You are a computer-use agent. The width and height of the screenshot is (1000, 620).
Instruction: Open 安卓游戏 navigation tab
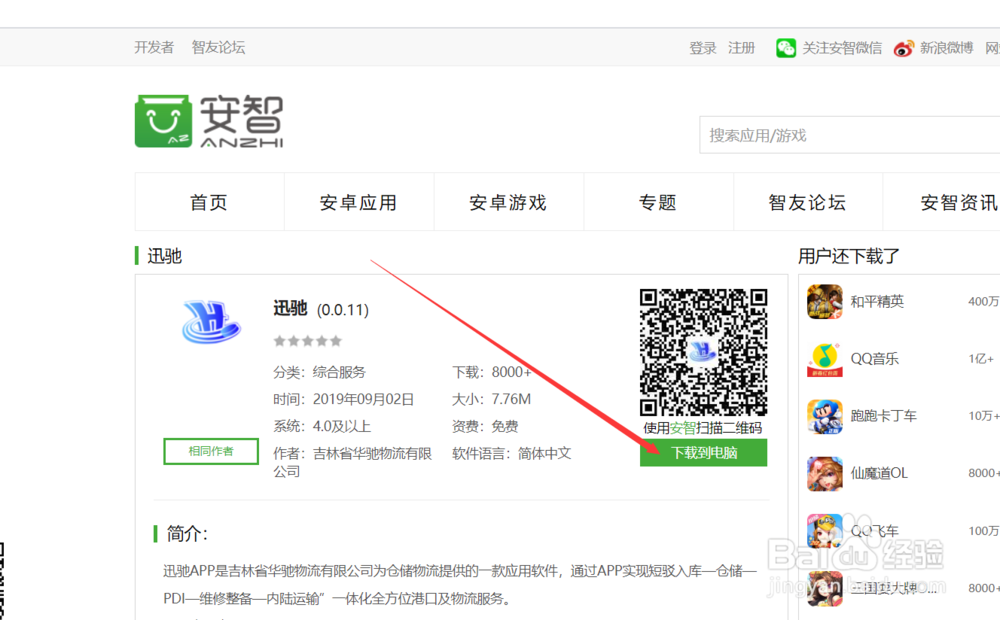click(x=508, y=202)
